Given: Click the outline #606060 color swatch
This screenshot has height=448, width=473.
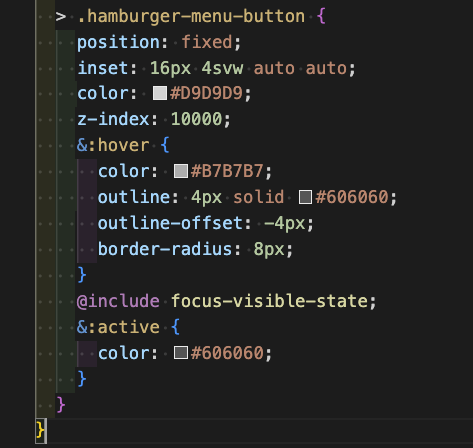Looking at the screenshot, I should pos(305,197).
